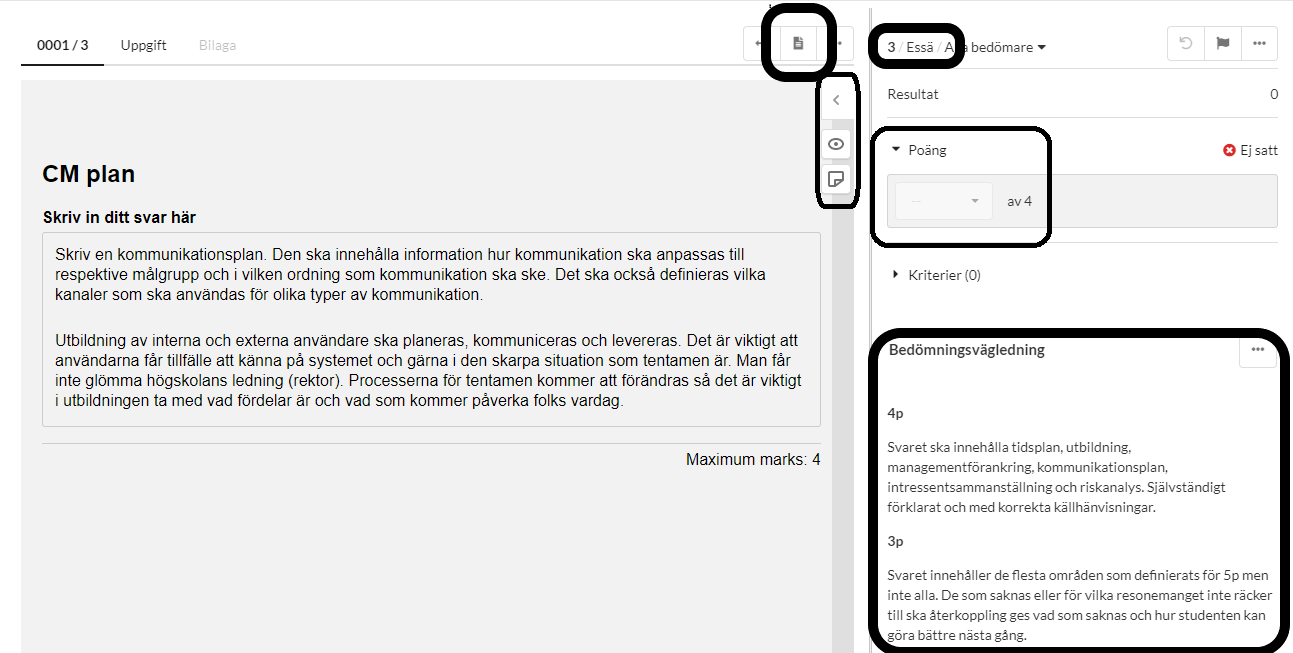Open the Alla bedömare dropdown
This screenshot has width=1293, height=653.
tap(995, 47)
